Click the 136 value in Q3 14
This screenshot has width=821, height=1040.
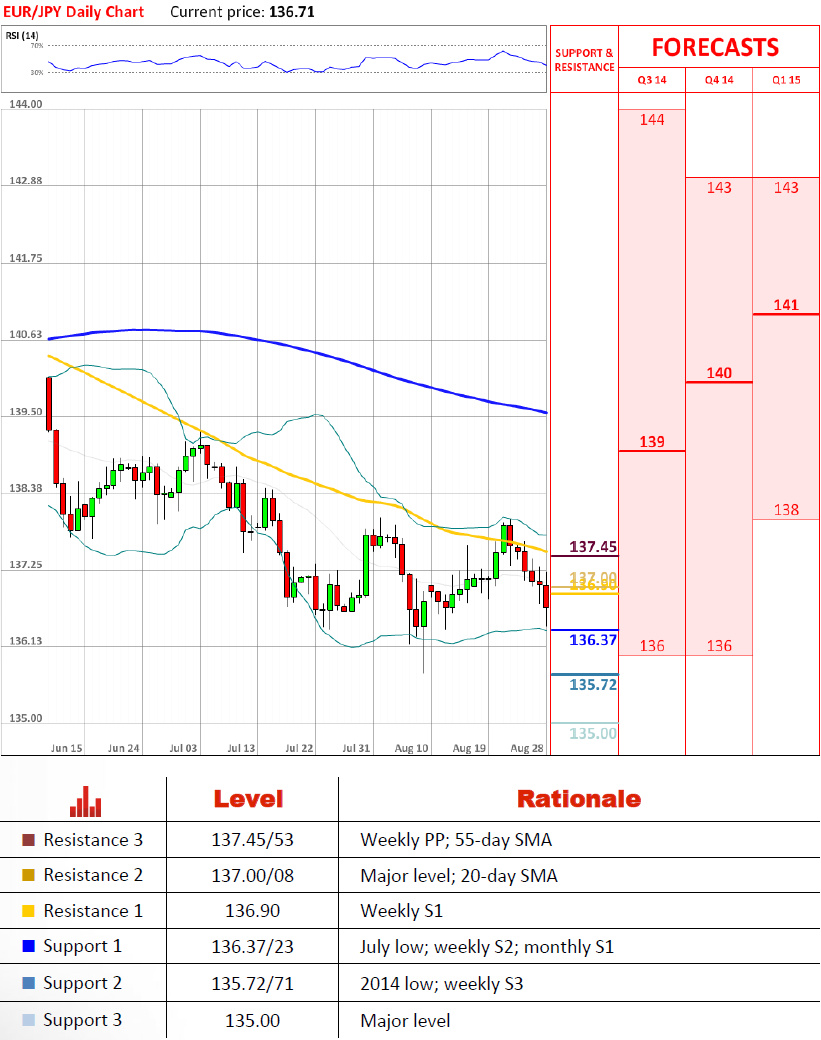tap(652, 646)
